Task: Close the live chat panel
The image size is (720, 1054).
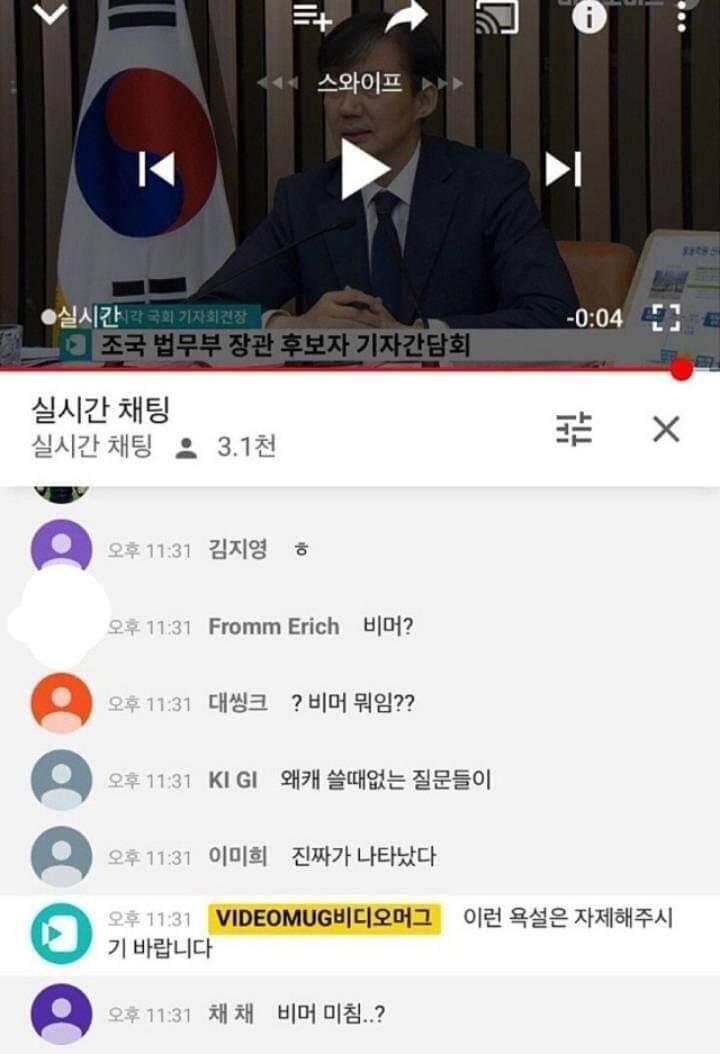Action: (x=666, y=429)
